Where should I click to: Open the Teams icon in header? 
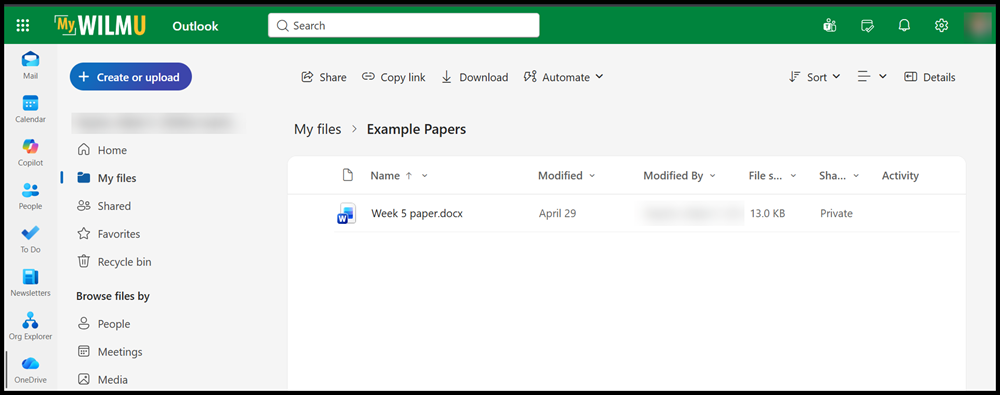point(830,26)
